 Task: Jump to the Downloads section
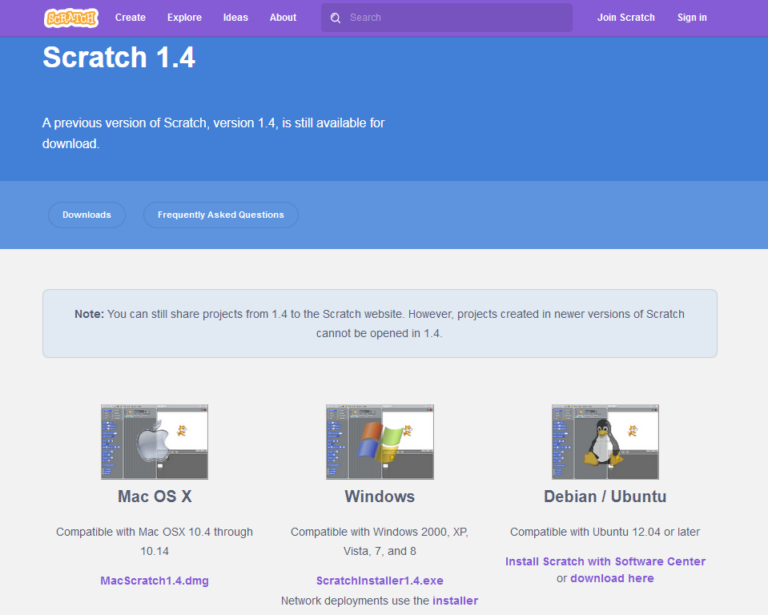click(x=87, y=215)
